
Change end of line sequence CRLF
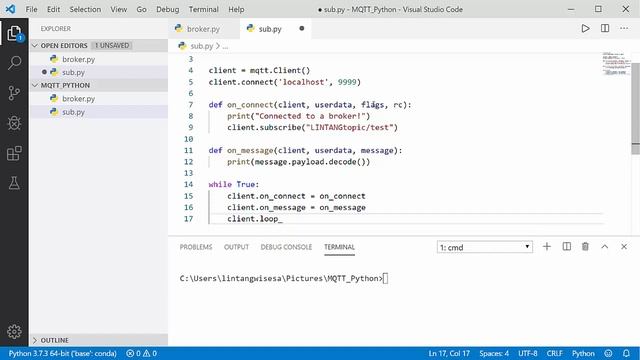(x=554, y=353)
